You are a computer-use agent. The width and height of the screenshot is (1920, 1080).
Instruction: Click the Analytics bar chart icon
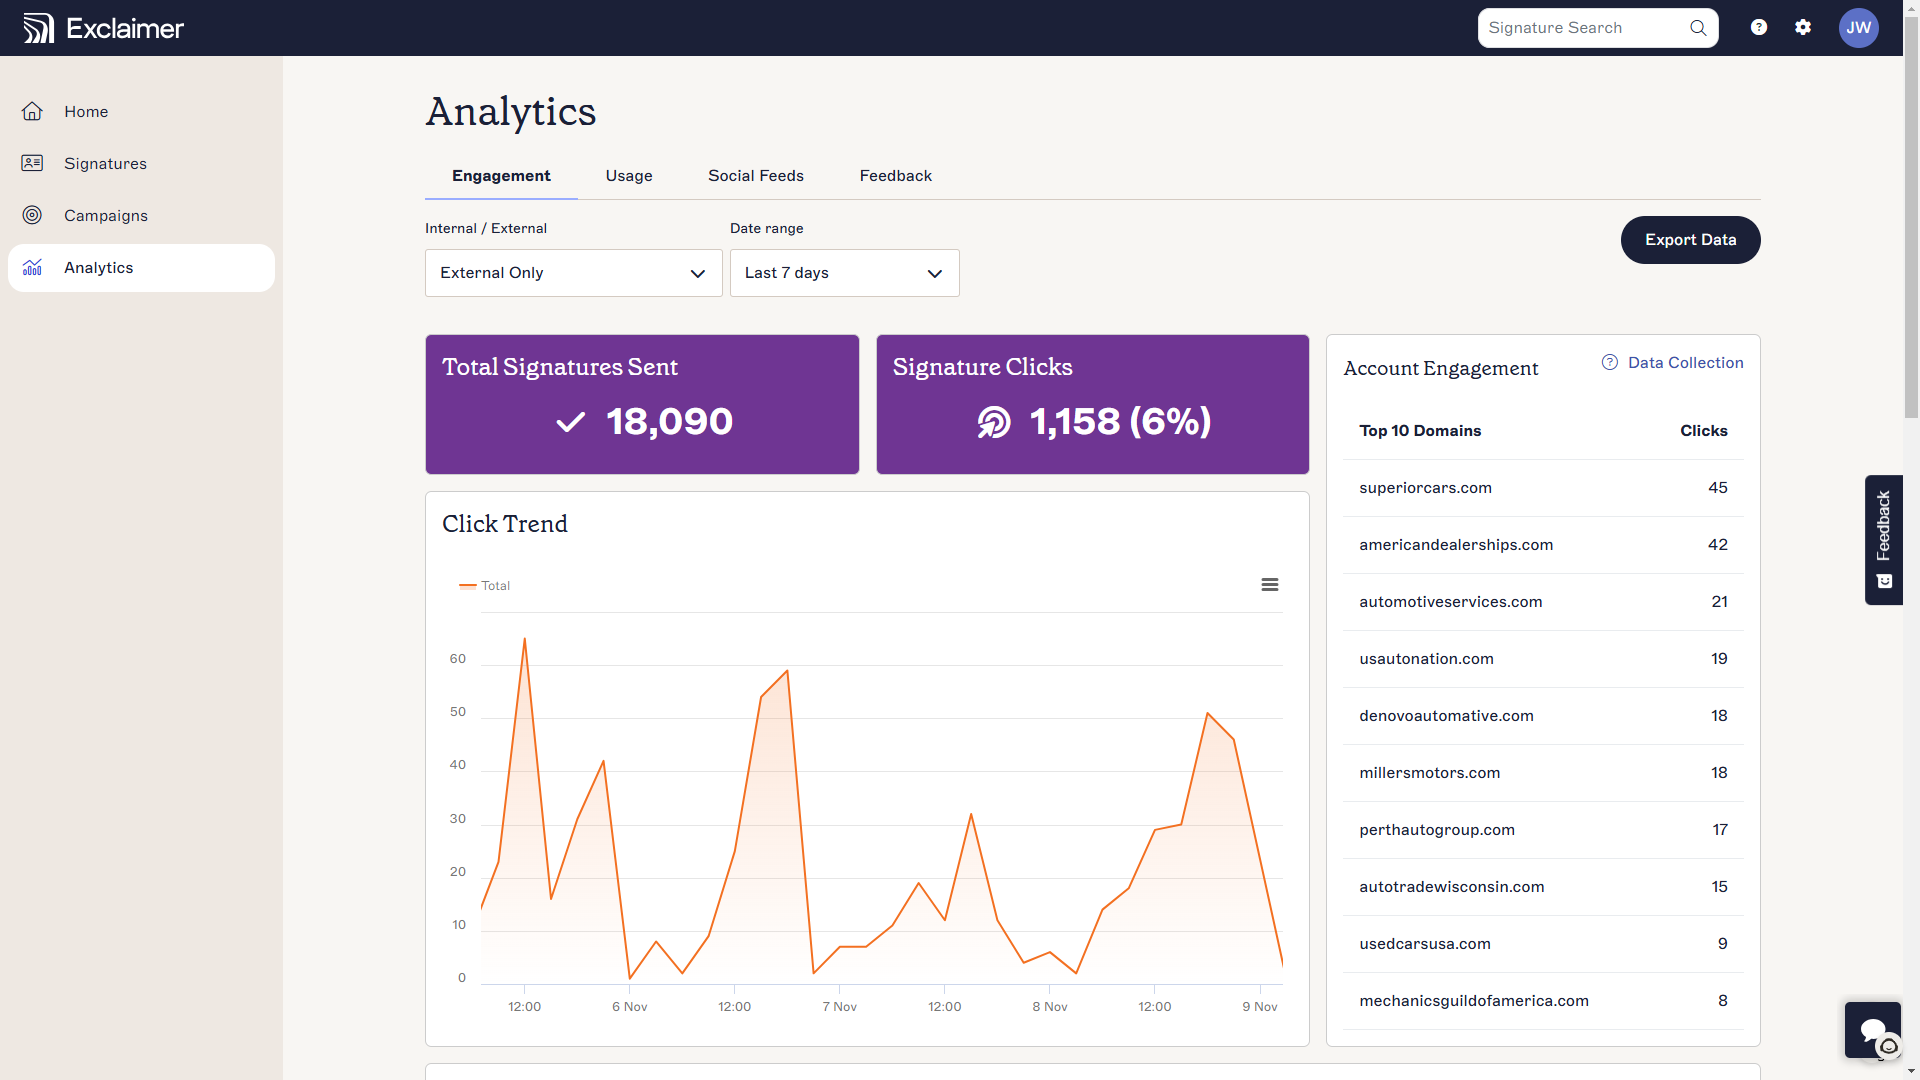click(x=32, y=267)
